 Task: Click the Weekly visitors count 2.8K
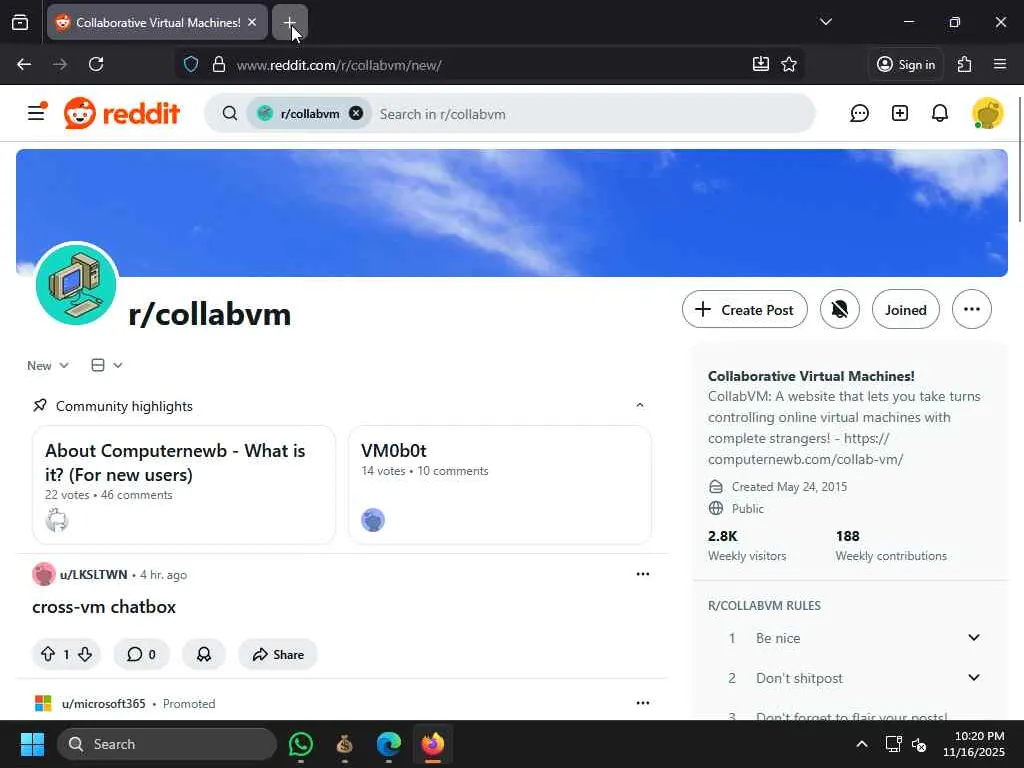[x=723, y=536]
